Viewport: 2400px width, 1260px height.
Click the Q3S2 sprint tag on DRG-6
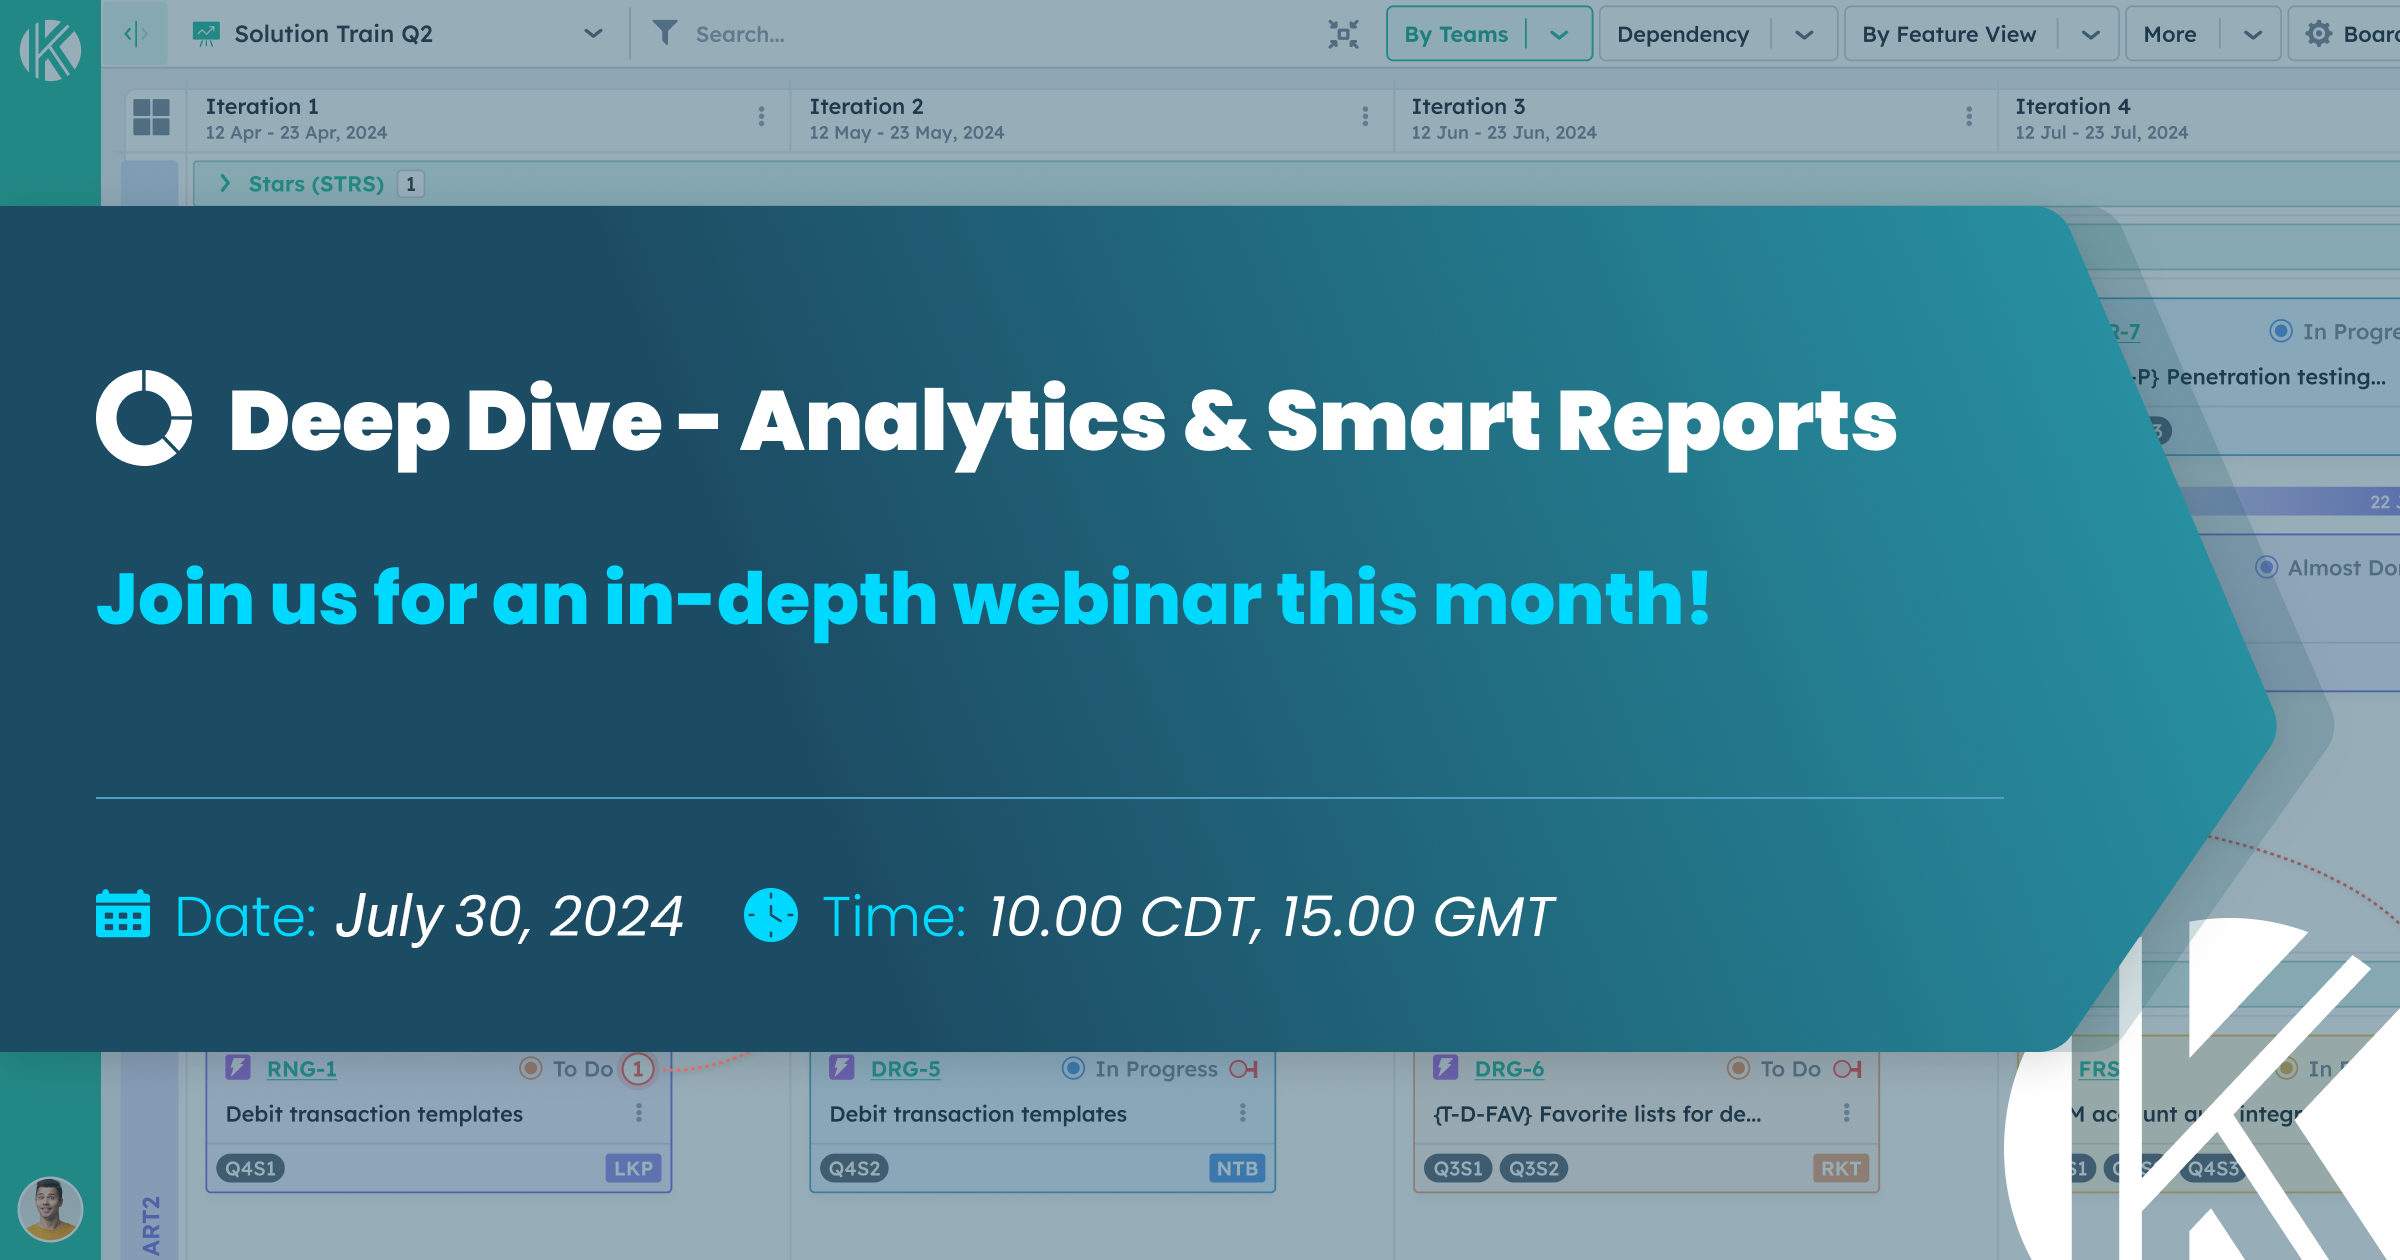[x=1534, y=1168]
